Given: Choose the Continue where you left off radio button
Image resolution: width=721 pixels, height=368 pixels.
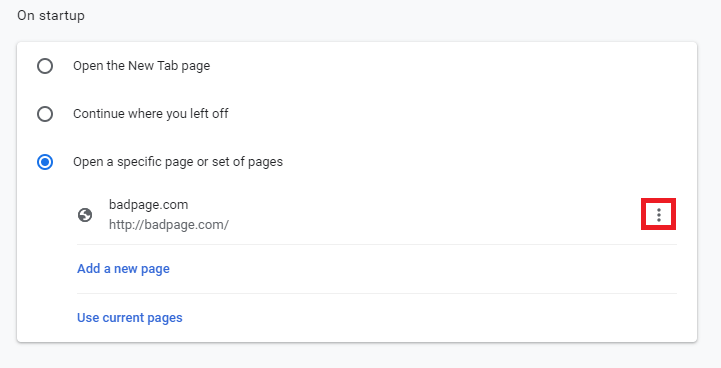Looking at the screenshot, I should pyautogui.click(x=45, y=114).
